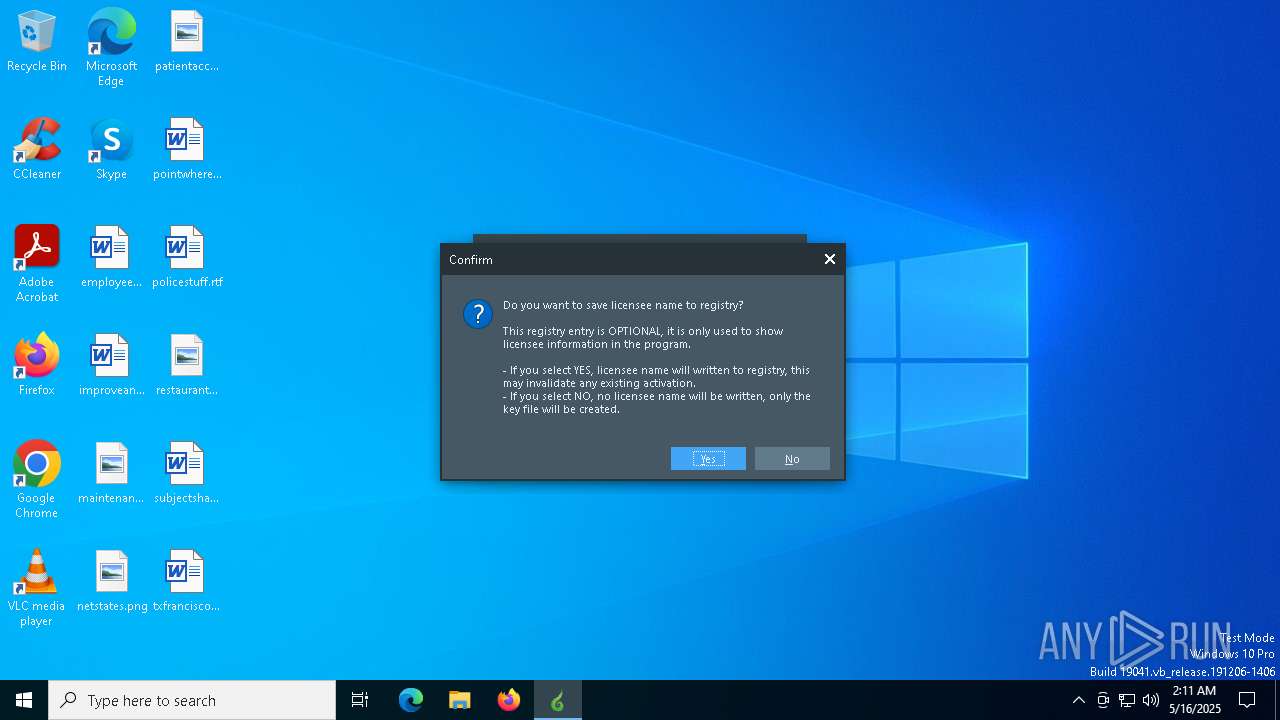Launch Edge from the taskbar
Viewport: 1280px width, 720px height.
click(411, 700)
